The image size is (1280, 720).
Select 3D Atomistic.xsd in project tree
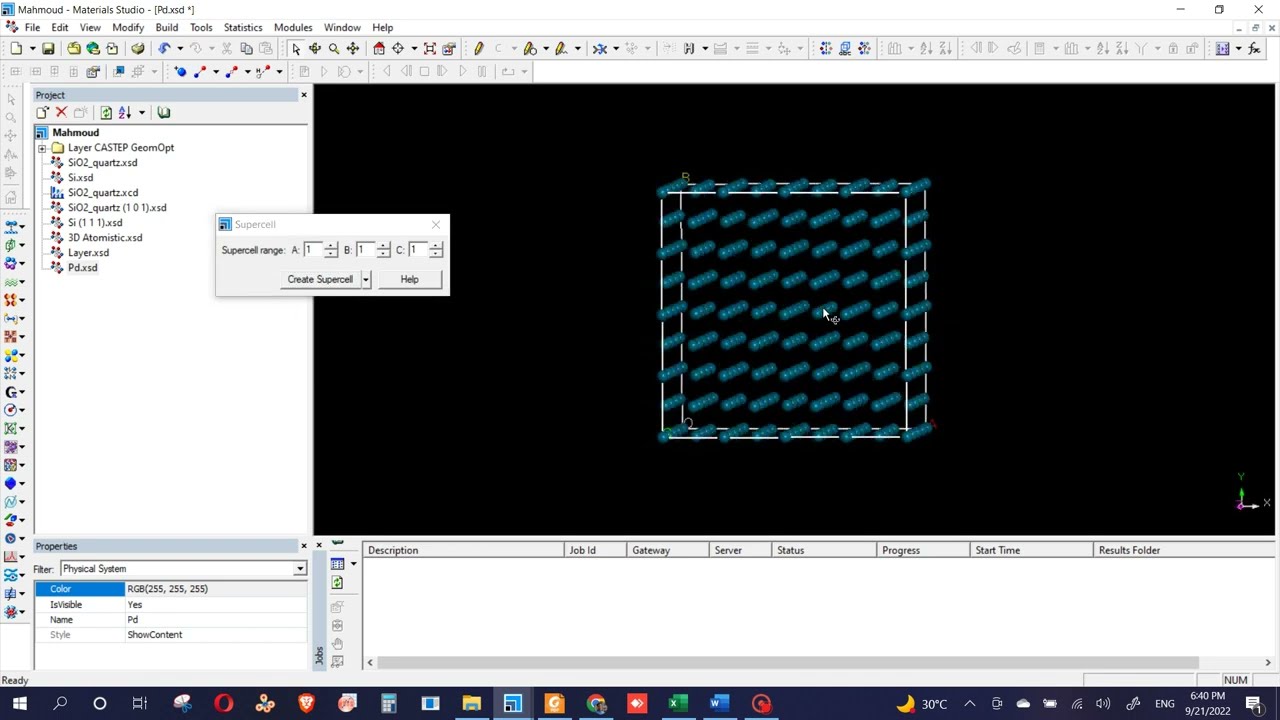tap(105, 238)
